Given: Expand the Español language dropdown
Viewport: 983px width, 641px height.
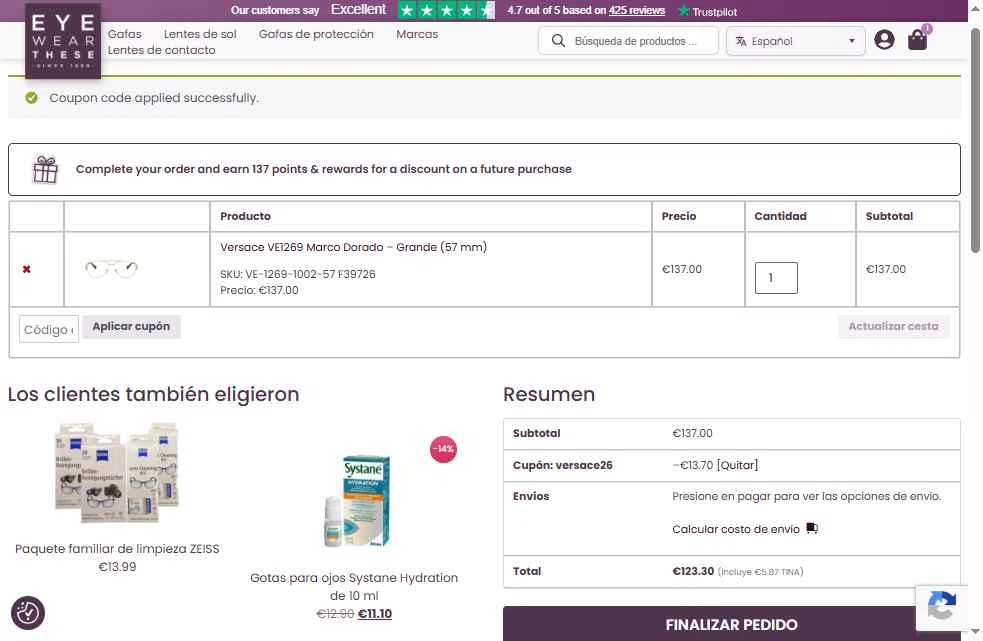Looking at the screenshot, I should click(796, 41).
